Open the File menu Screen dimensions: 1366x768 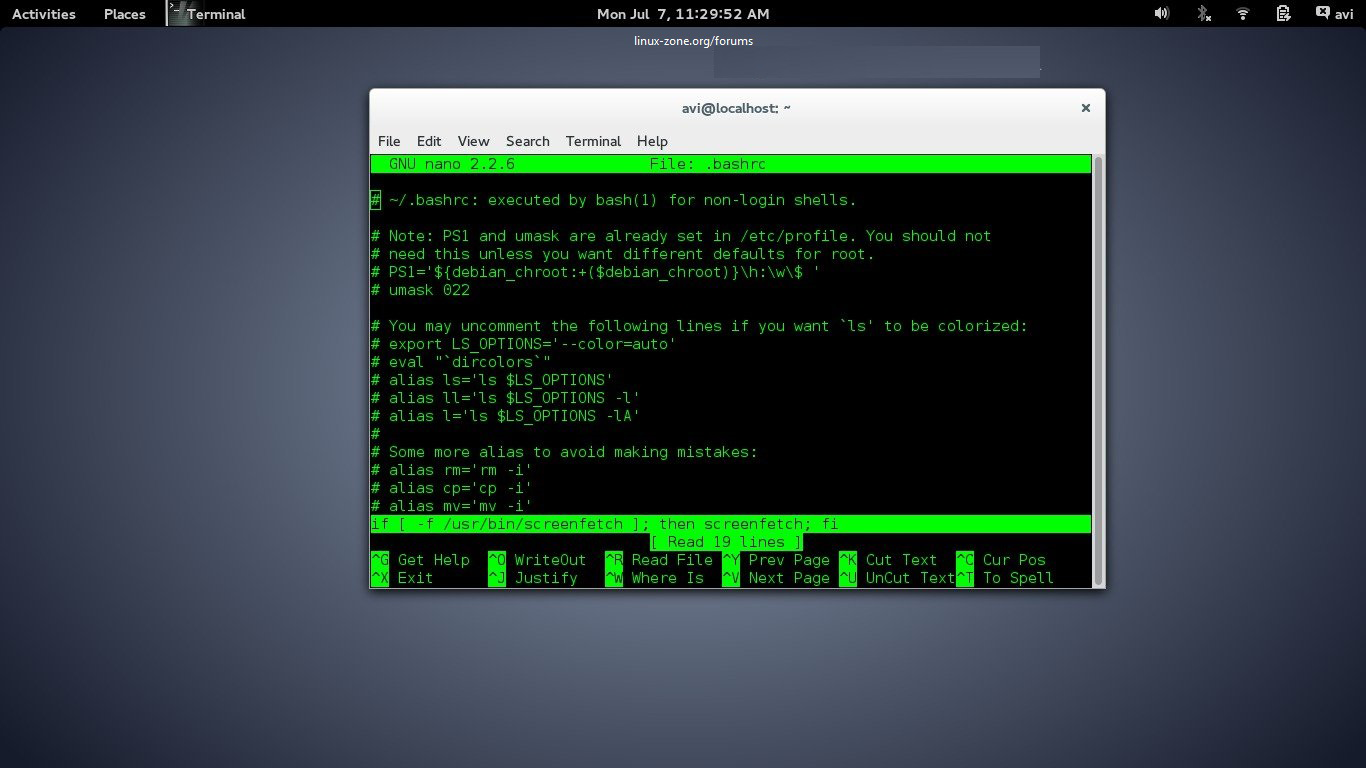pos(389,141)
